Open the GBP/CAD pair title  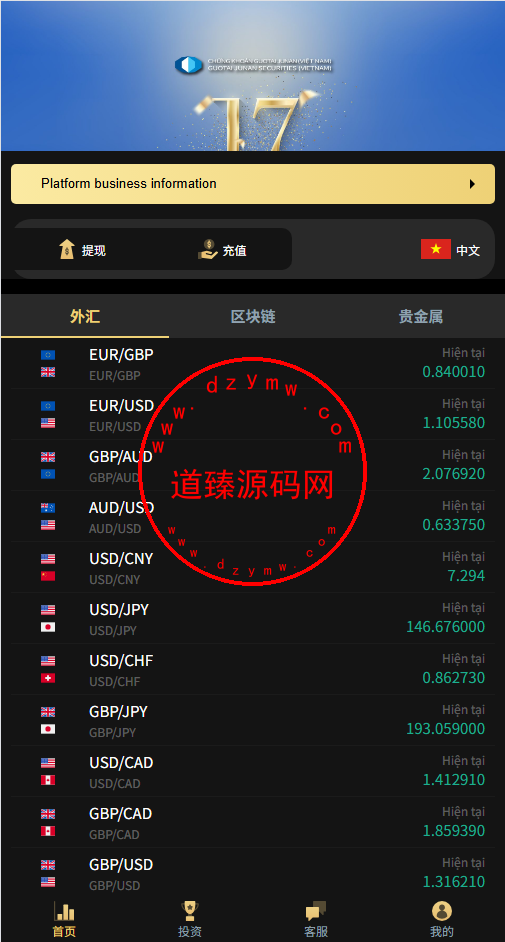coord(121,815)
